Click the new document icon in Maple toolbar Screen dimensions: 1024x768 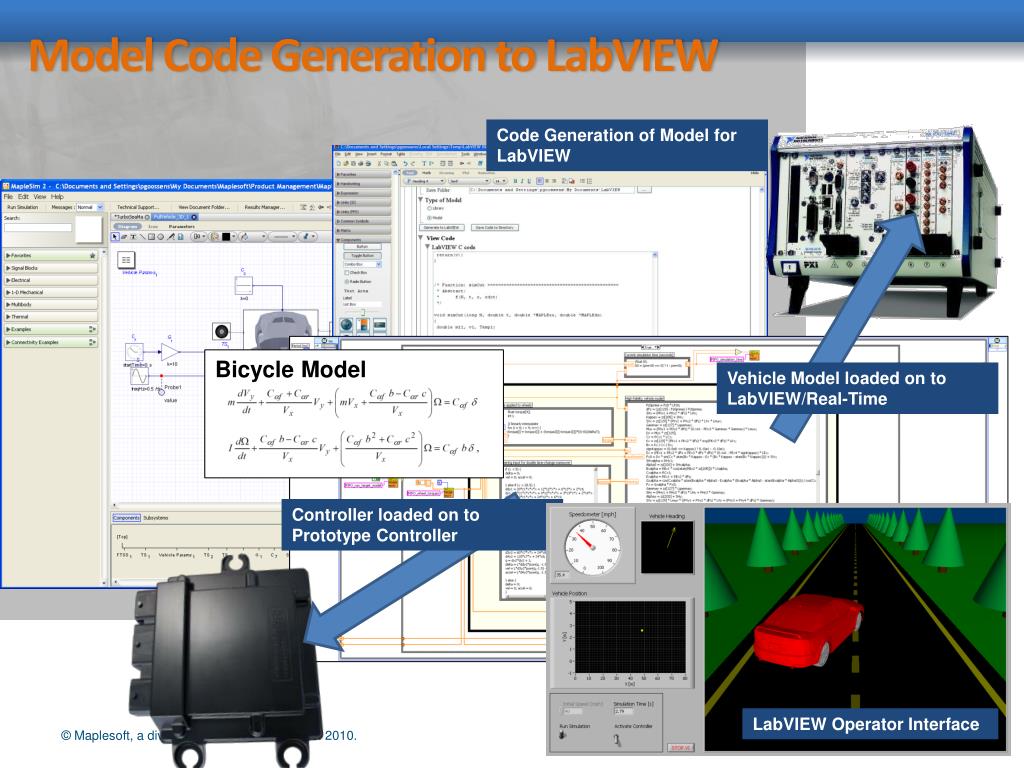point(339,163)
